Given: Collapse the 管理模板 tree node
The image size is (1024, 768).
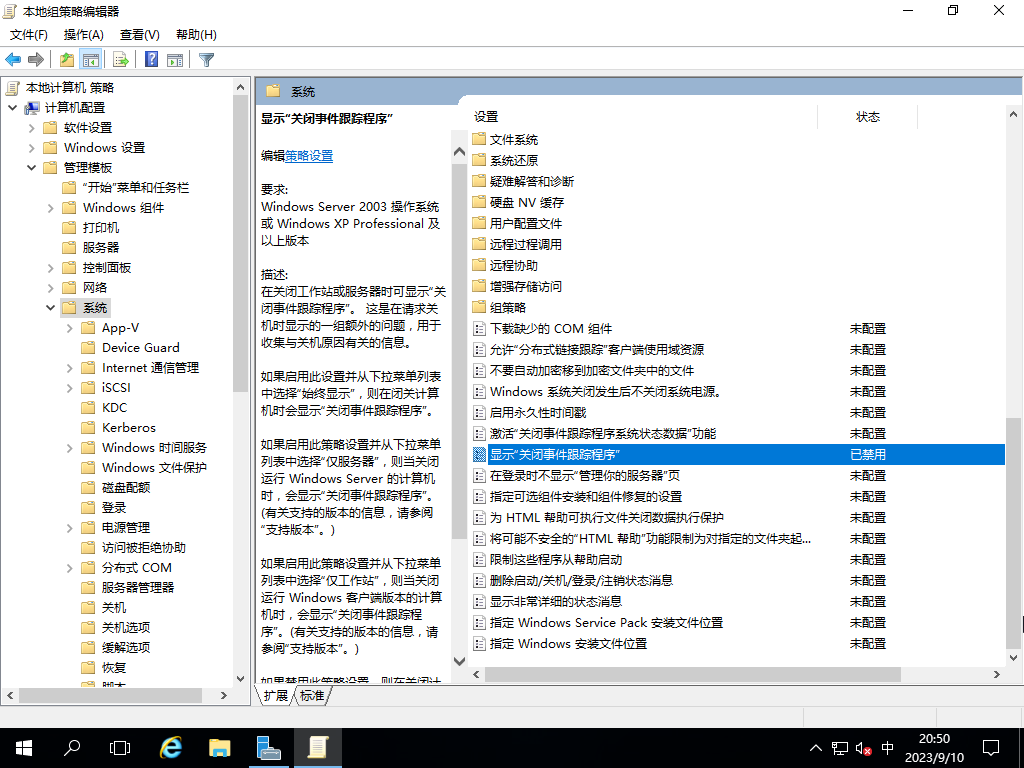Looking at the screenshot, I should [31, 168].
